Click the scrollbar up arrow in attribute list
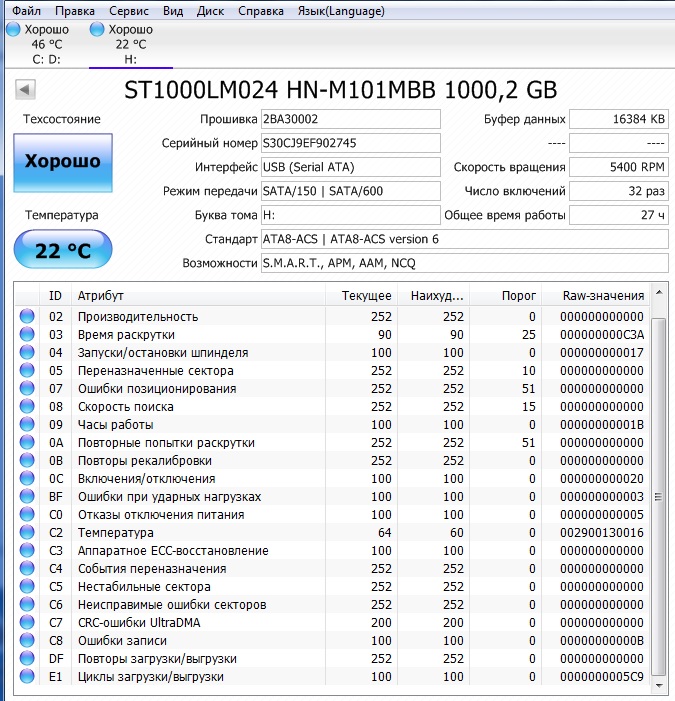This screenshot has height=701, width=675. (x=659, y=293)
